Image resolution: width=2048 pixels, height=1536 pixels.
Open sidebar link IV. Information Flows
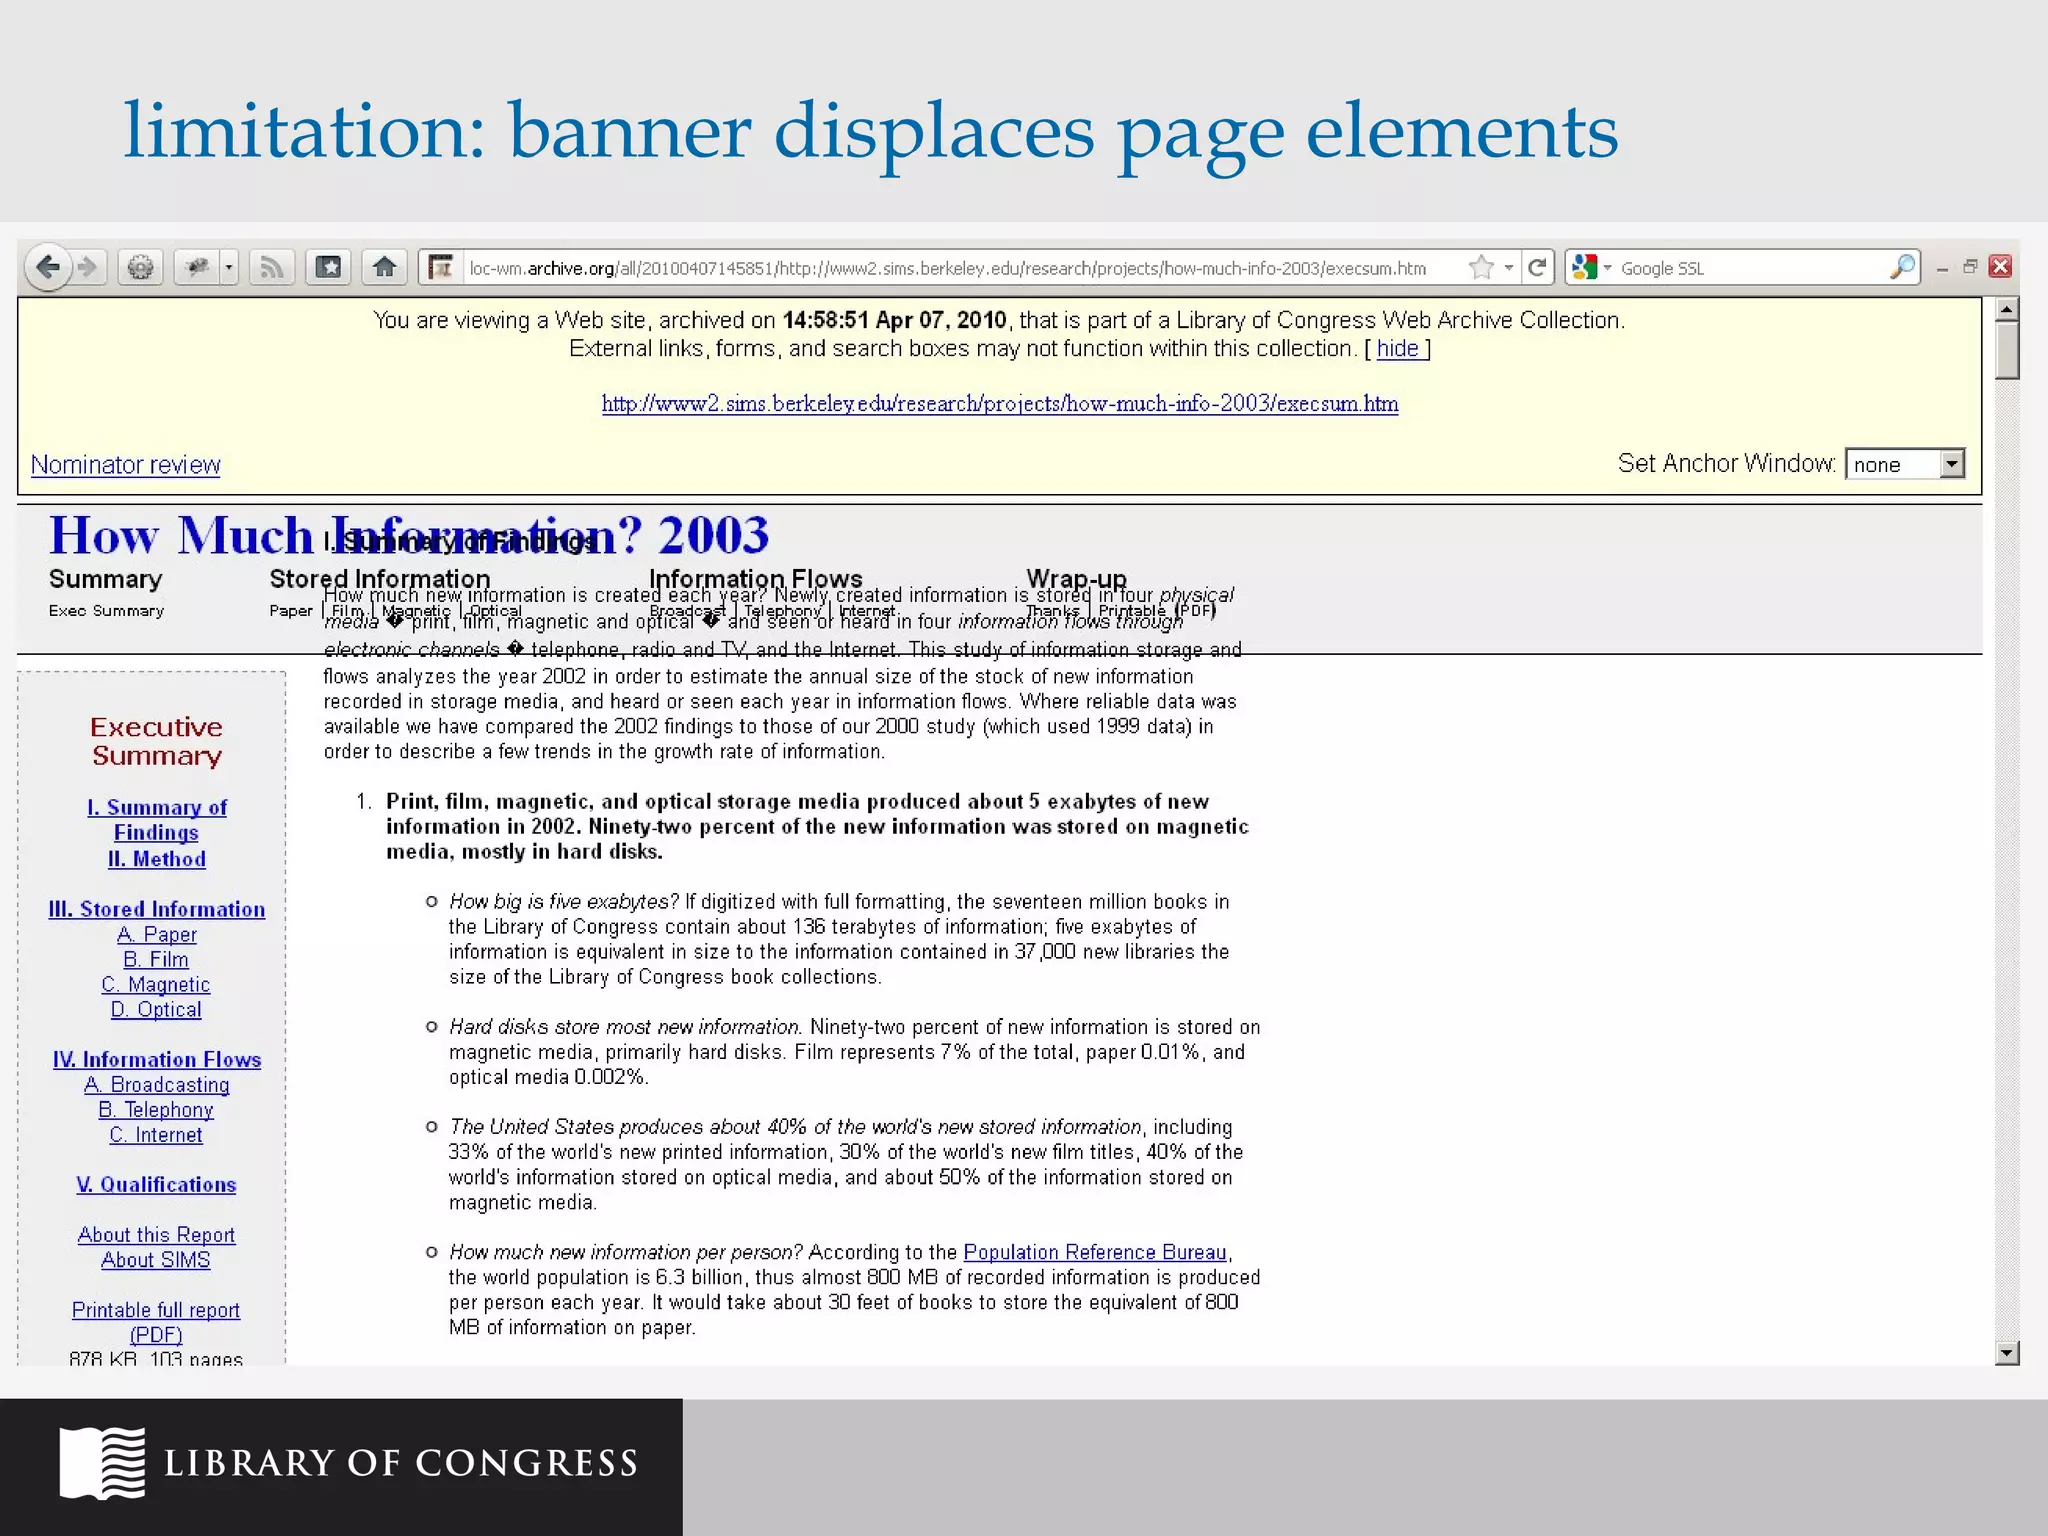(157, 1059)
